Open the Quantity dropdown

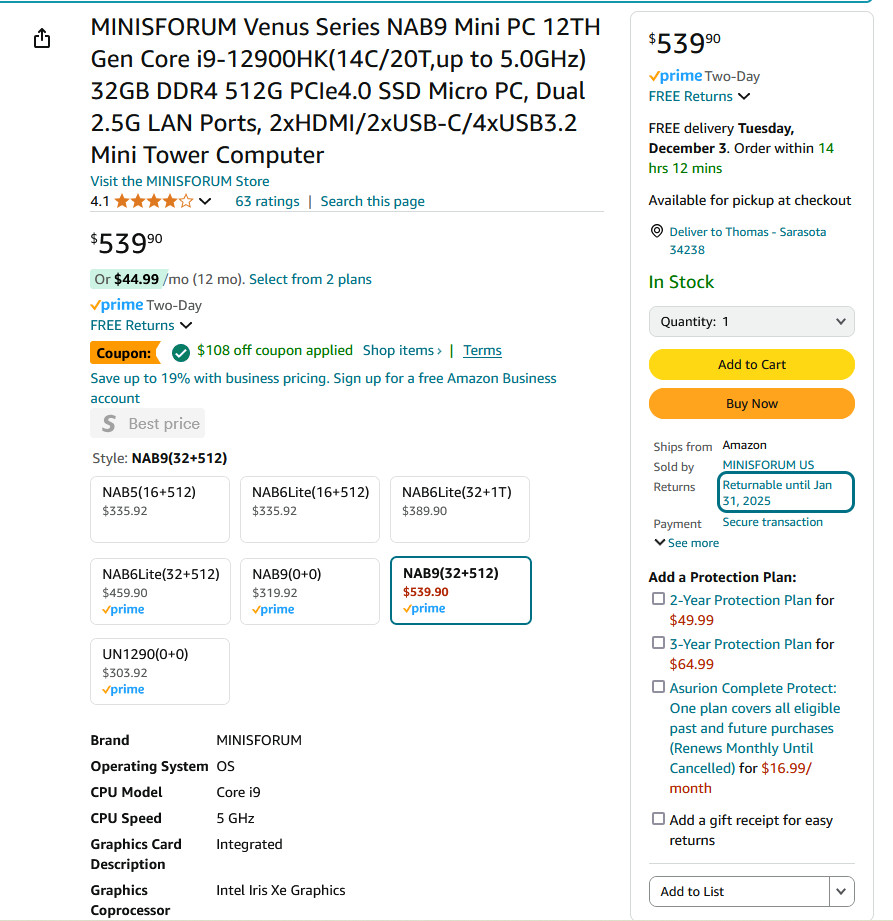coord(751,321)
